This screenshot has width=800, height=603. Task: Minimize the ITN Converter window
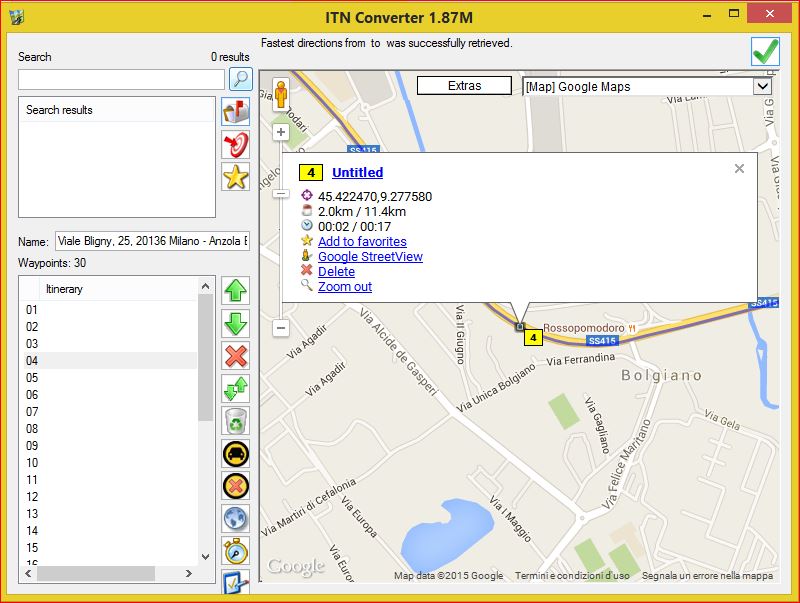707,15
